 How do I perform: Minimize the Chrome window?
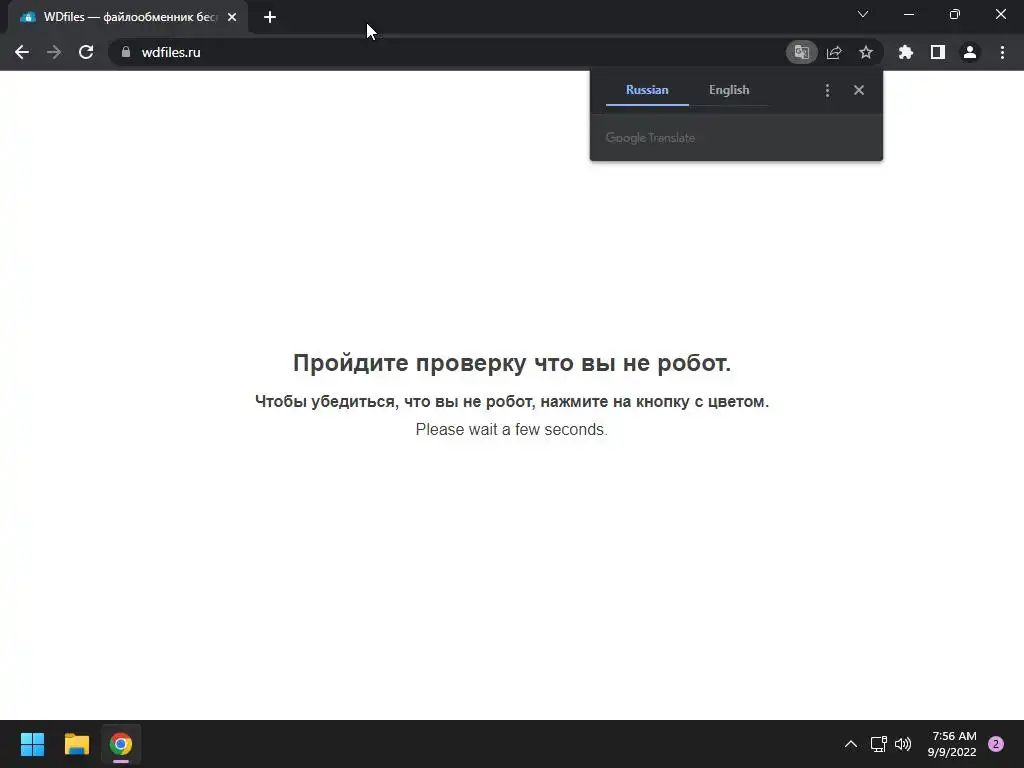pos(908,14)
